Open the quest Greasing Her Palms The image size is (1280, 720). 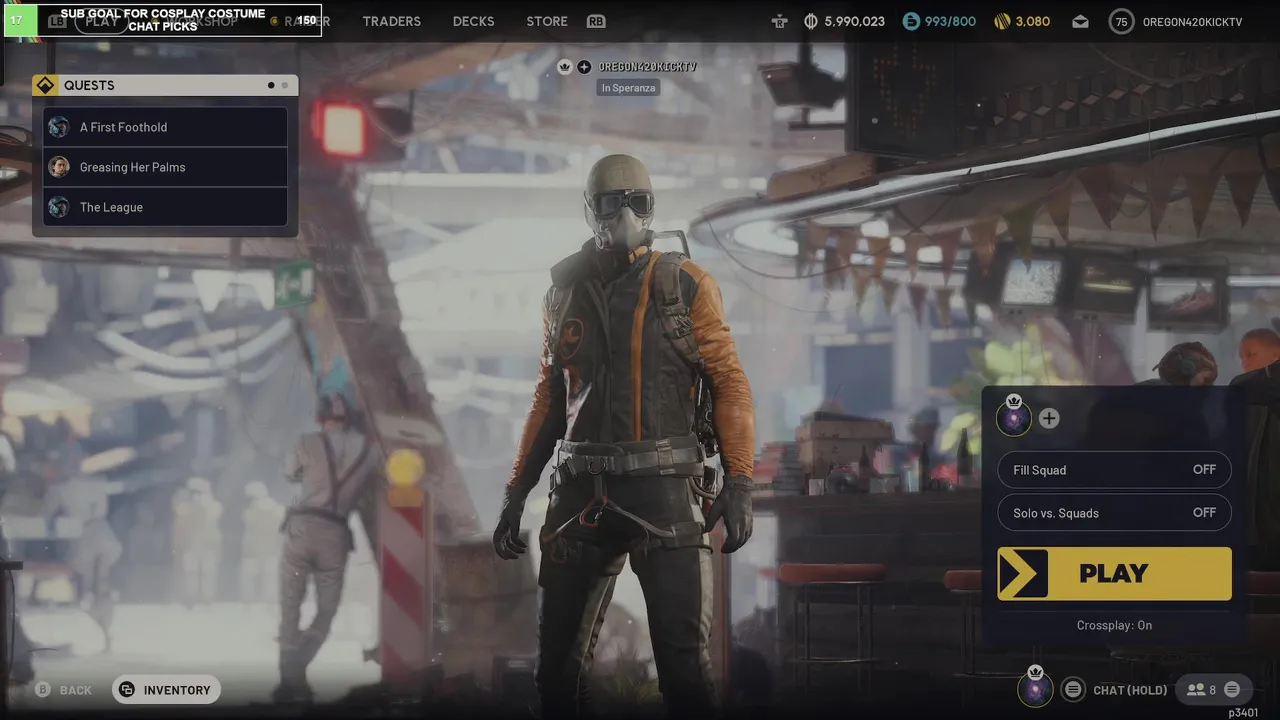tap(166, 167)
